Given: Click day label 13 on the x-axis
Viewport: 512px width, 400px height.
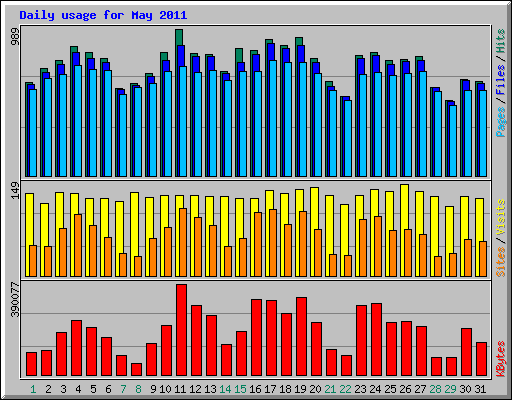Looking at the screenshot, I should tap(210, 389).
